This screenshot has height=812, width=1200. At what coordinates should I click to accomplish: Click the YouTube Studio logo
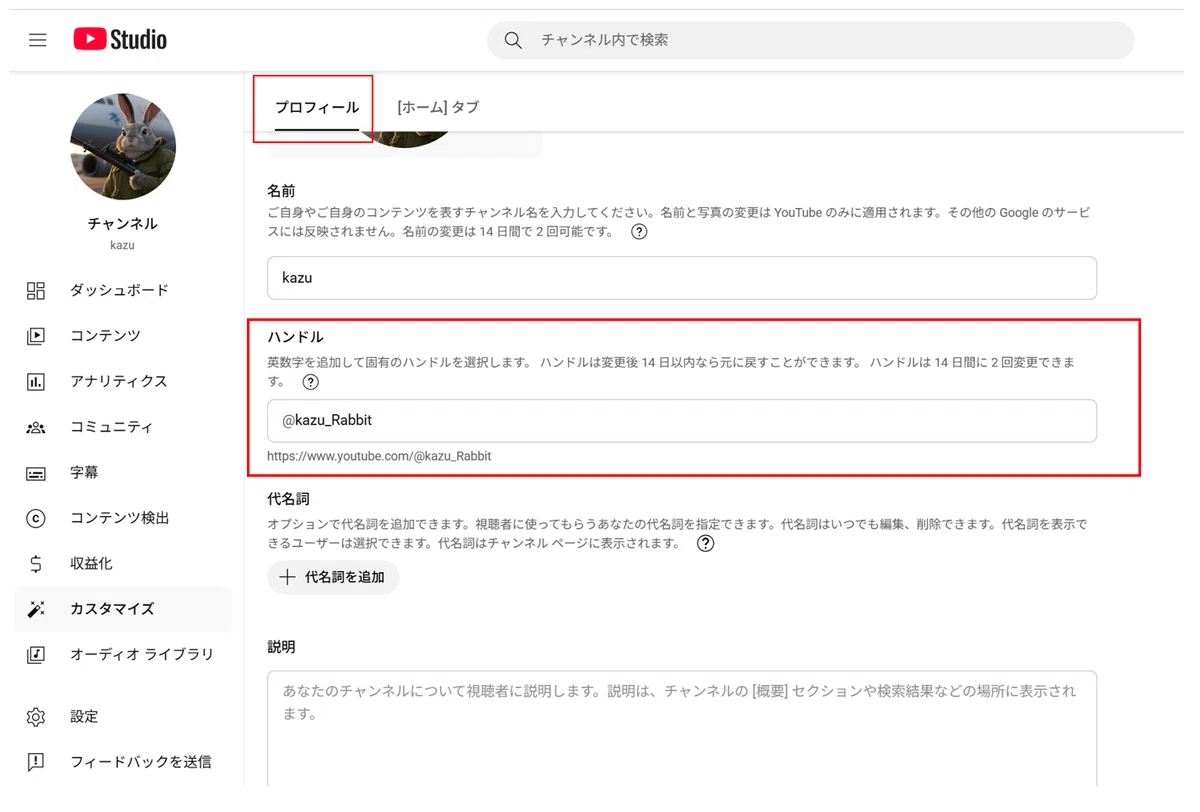(120, 40)
